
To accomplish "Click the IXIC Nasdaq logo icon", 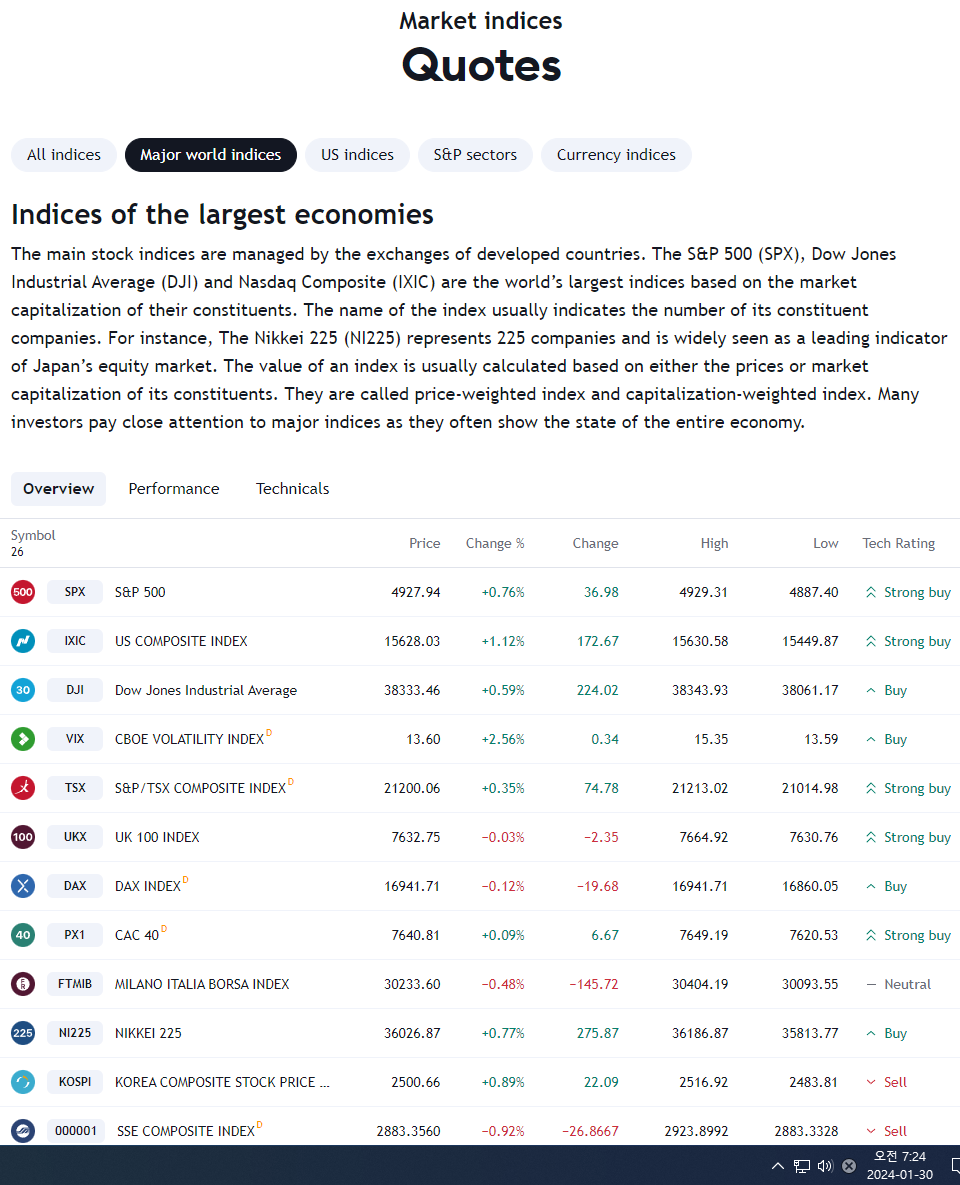I will point(23,641).
